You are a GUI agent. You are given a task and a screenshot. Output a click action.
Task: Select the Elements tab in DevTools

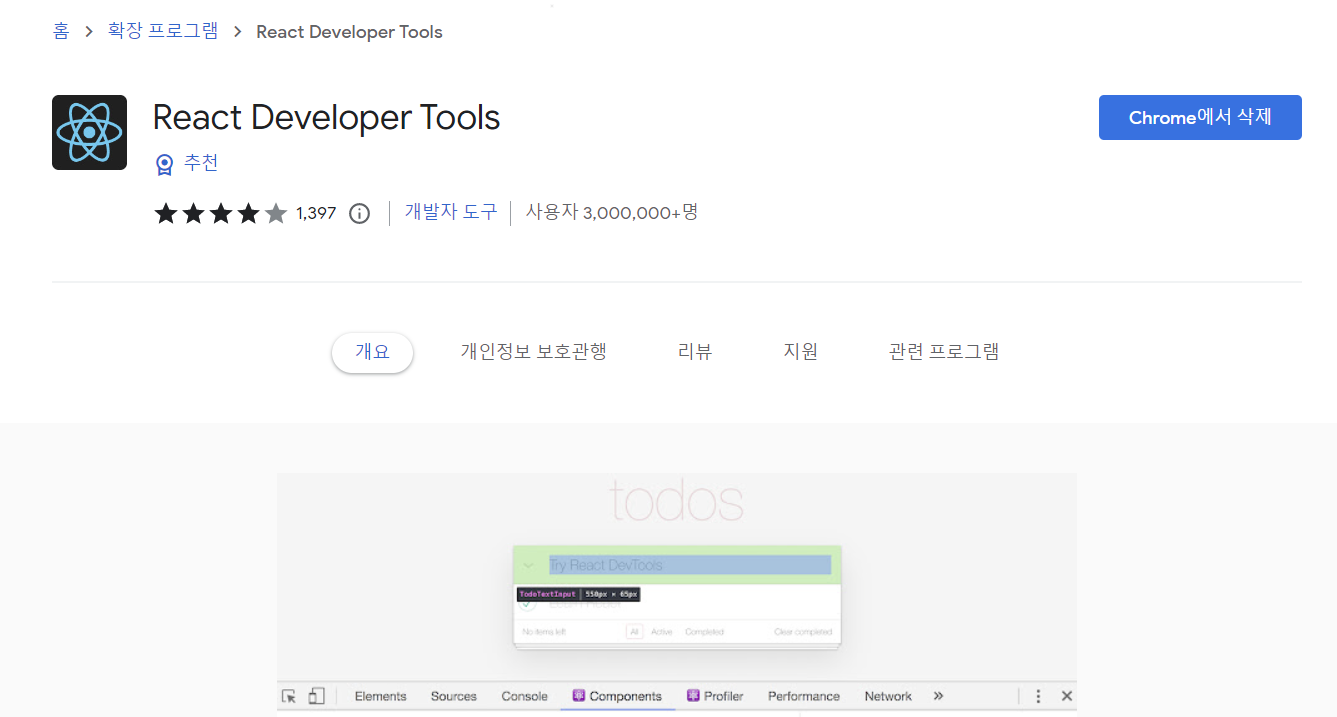click(380, 696)
